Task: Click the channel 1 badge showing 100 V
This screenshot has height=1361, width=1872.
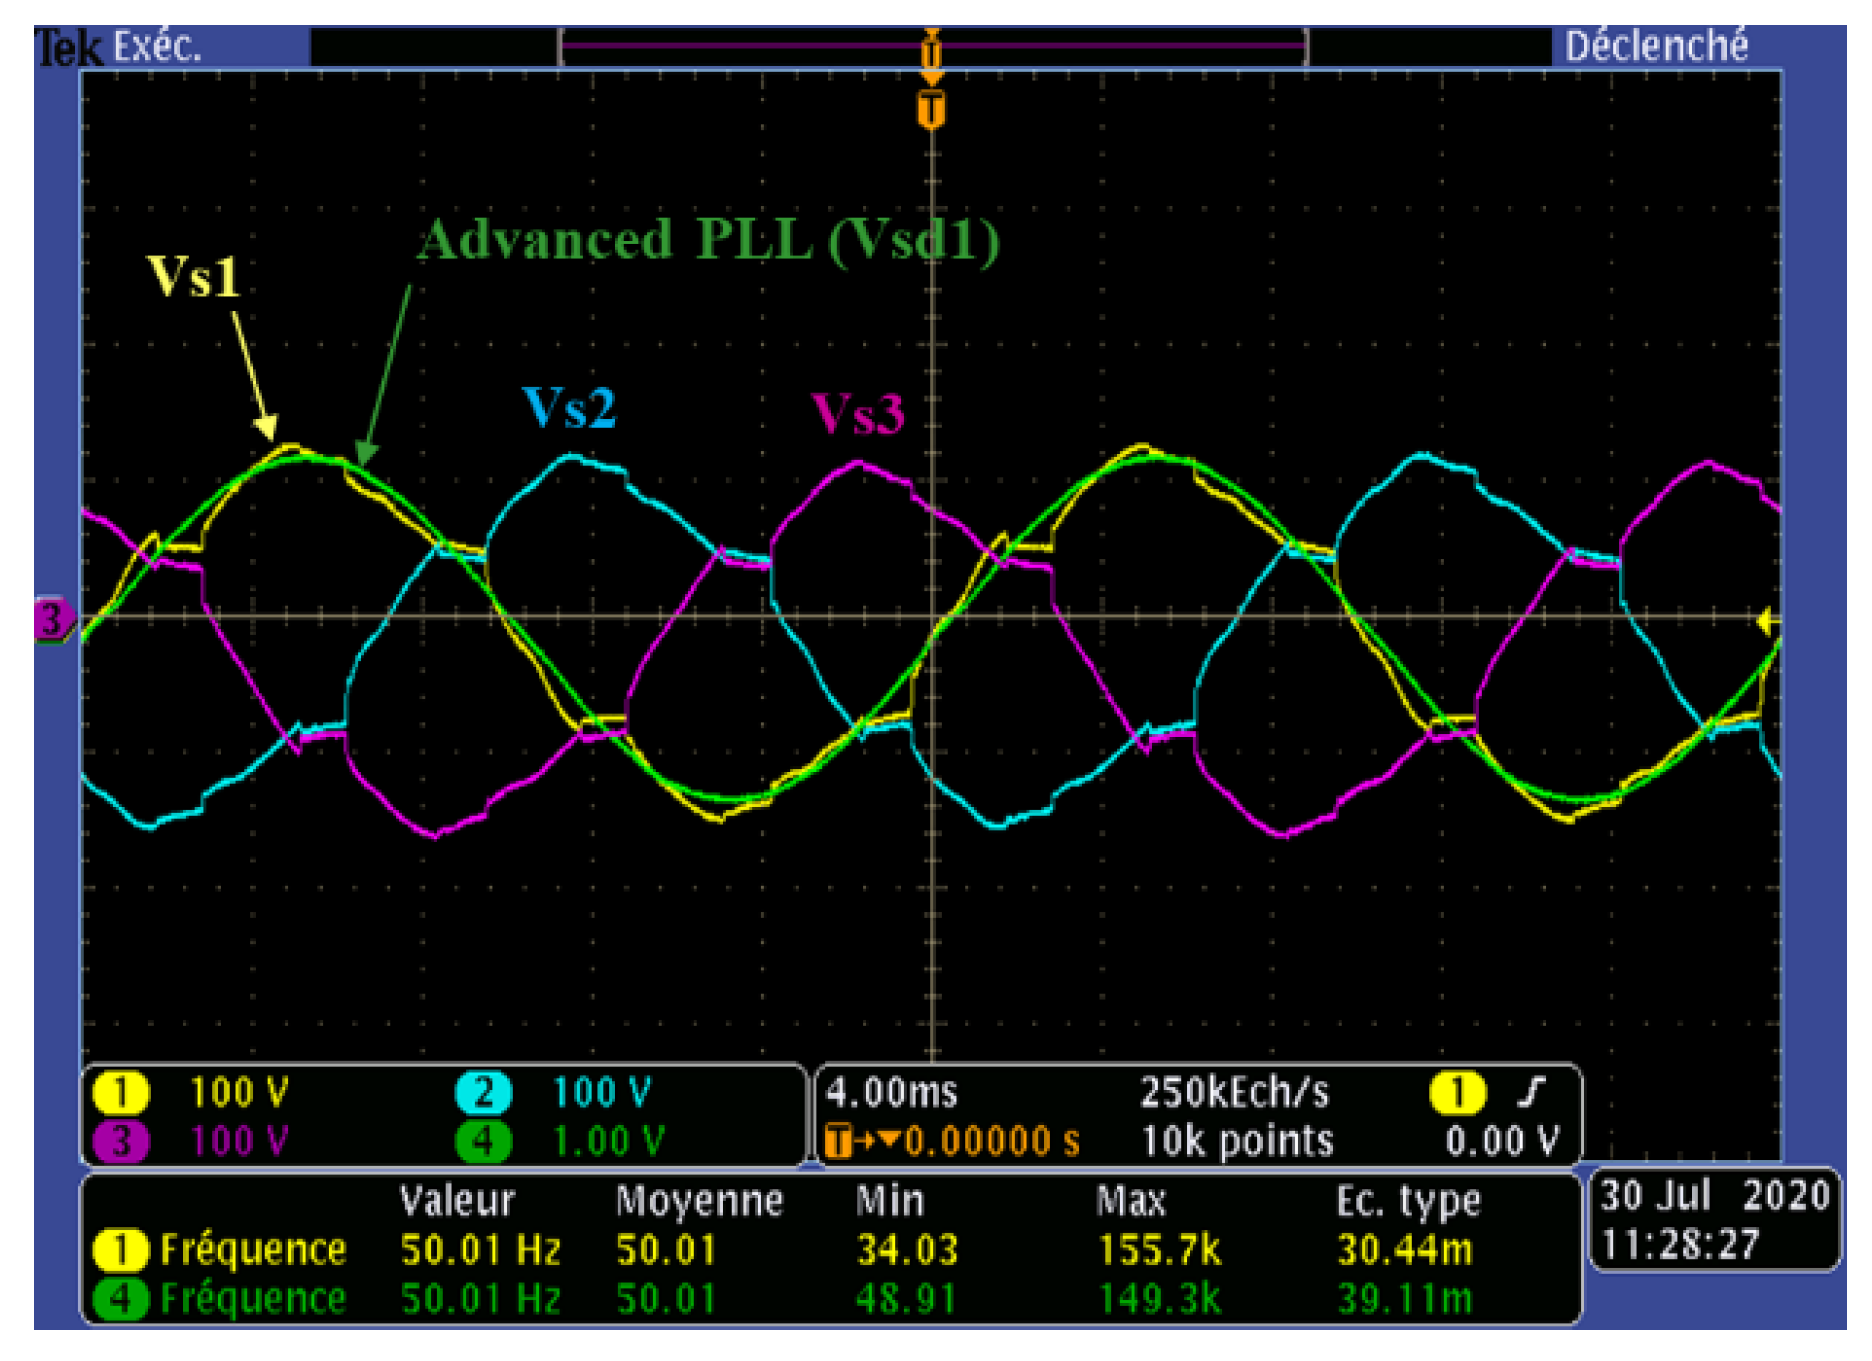Action: (x=121, y=1093)
